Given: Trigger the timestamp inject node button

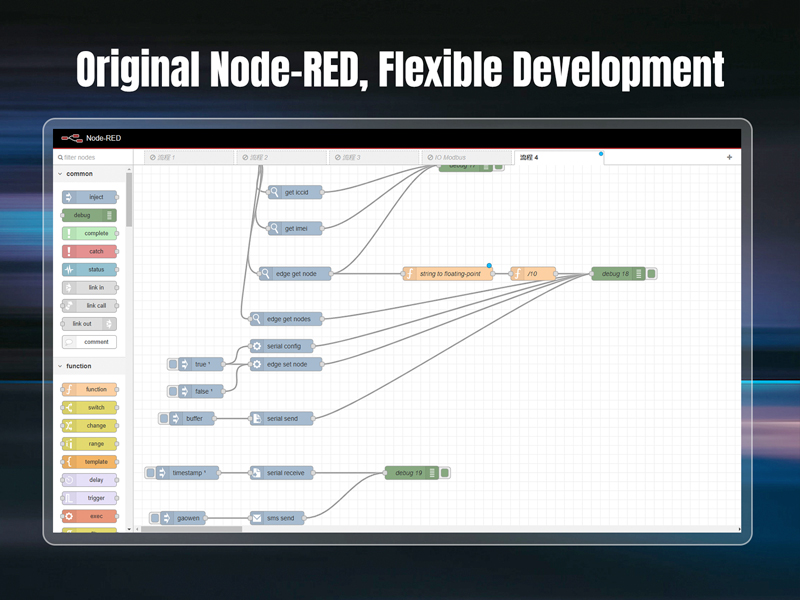Looking at the screenshot, I should 151,473.
